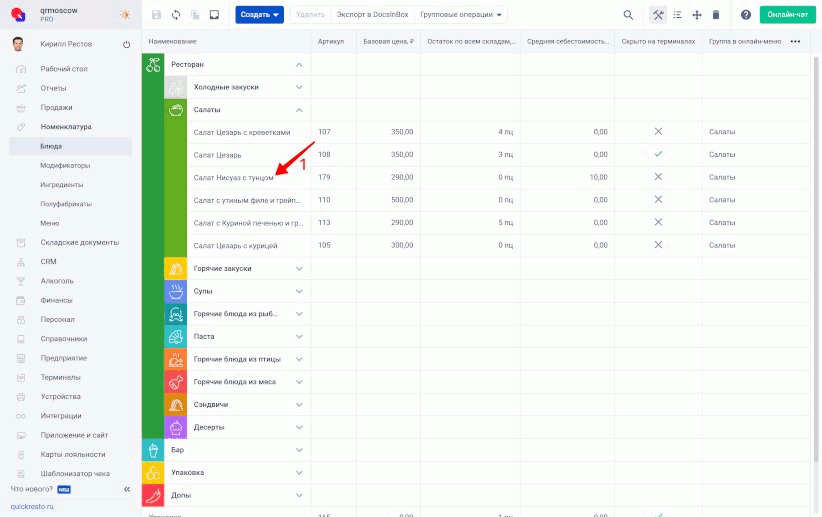This screenshot has width=822, height=517.
Task: Toggle hidden mark for Салат с утиным филе
Action: point(658,199)
